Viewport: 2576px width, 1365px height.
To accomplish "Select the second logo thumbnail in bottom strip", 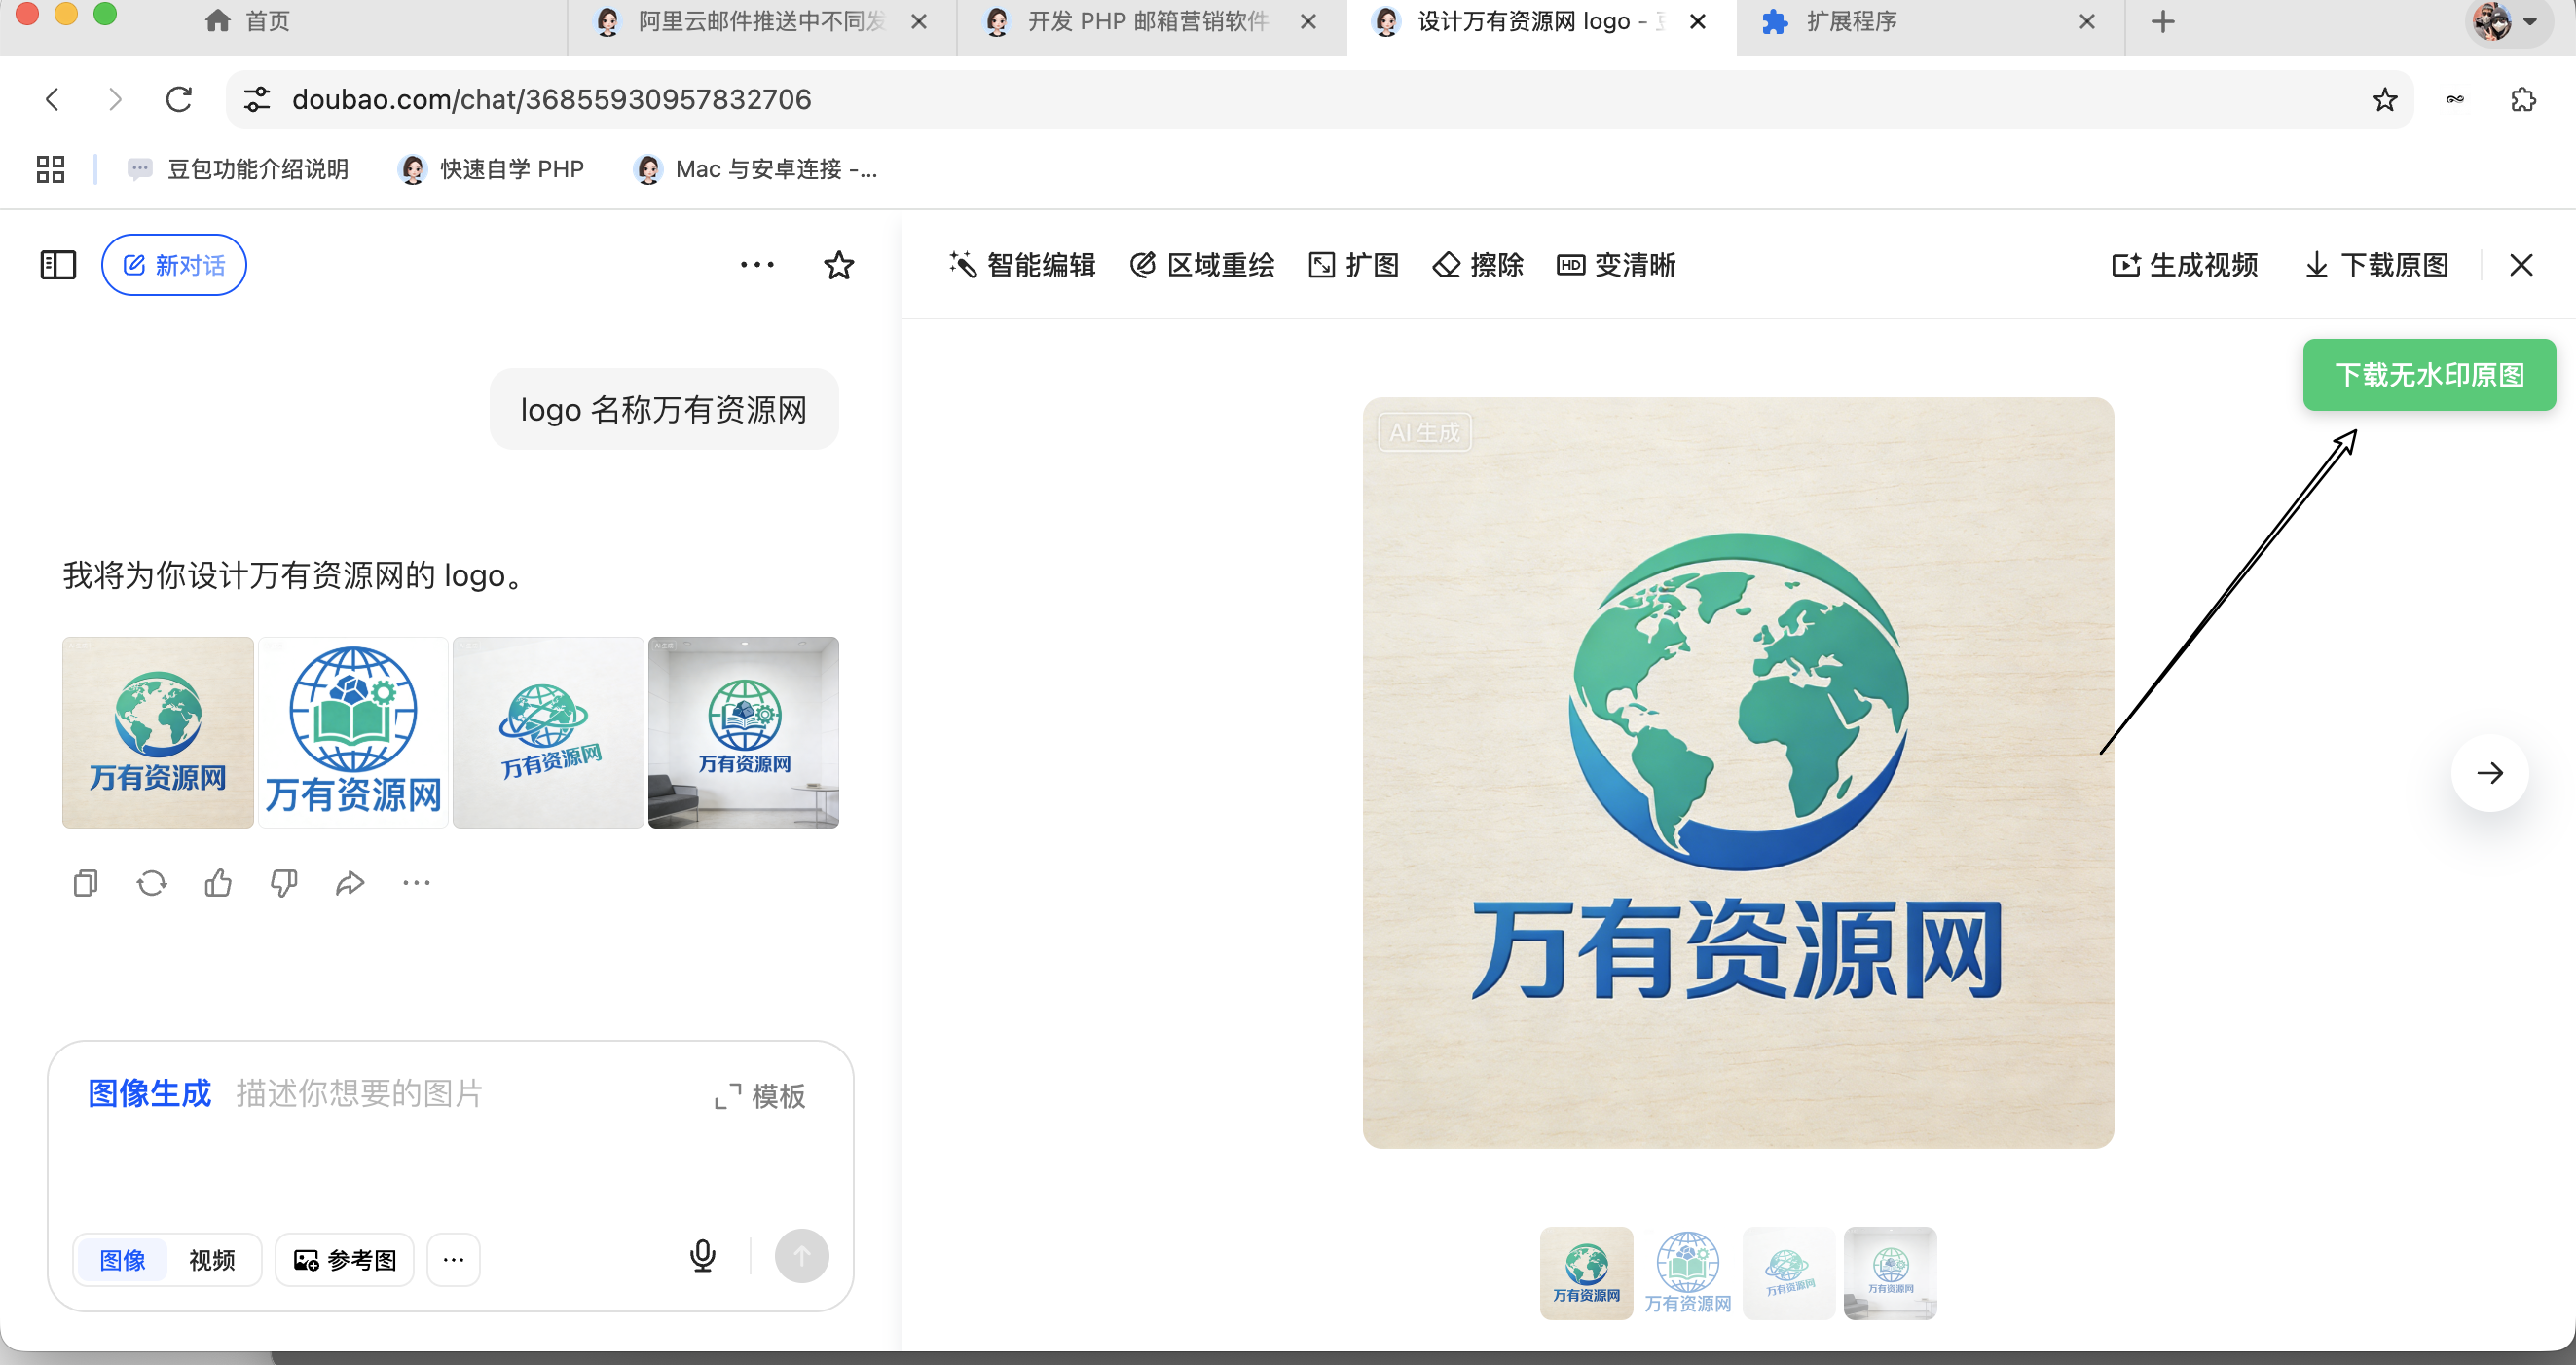I will coord(1687,1273).
